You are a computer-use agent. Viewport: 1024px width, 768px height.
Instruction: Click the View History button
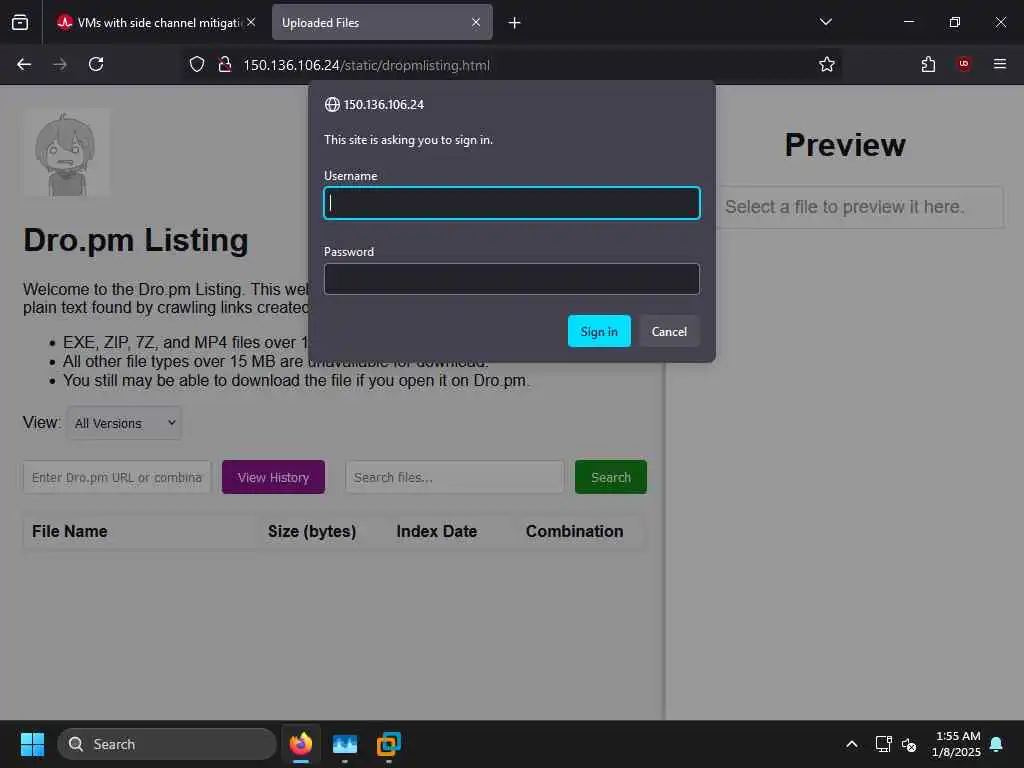tap(273, 477)
